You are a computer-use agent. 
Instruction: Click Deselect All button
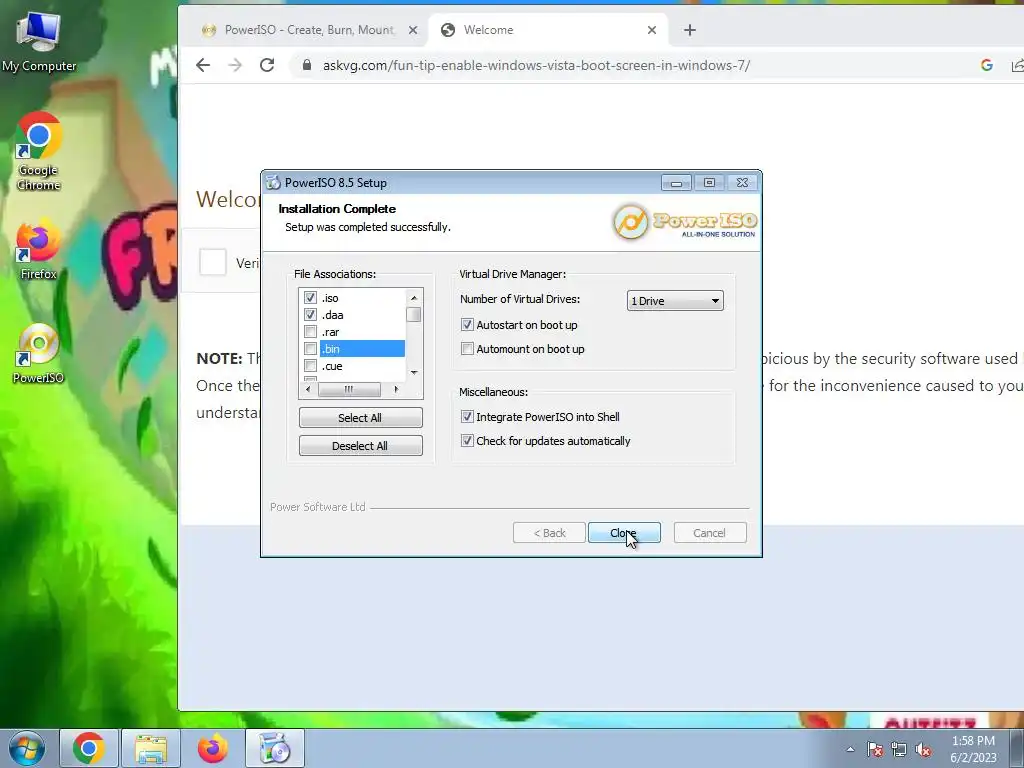point(360,446)
